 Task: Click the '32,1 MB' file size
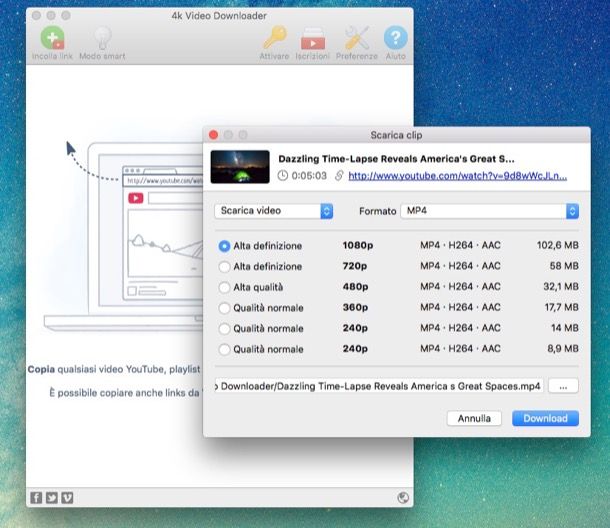pyautogui.click(x=561, y=286)
